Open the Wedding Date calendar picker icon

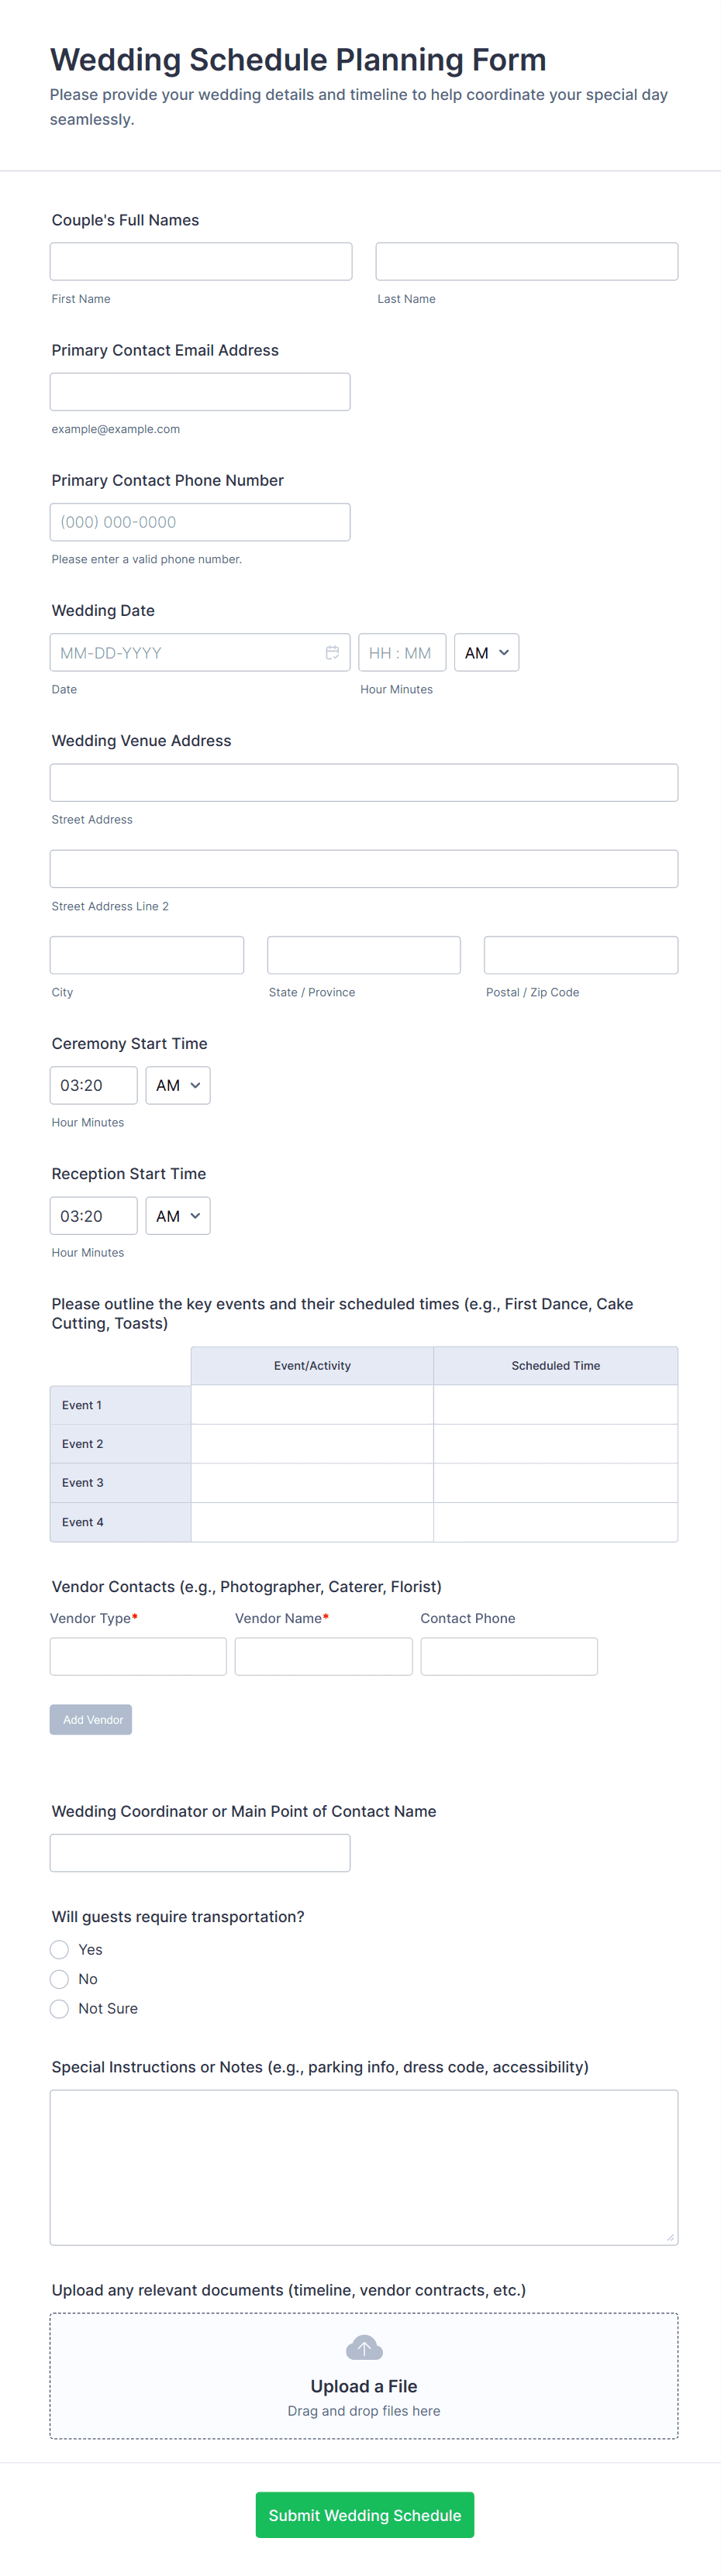pyautogui.click(x=332, y=653)
